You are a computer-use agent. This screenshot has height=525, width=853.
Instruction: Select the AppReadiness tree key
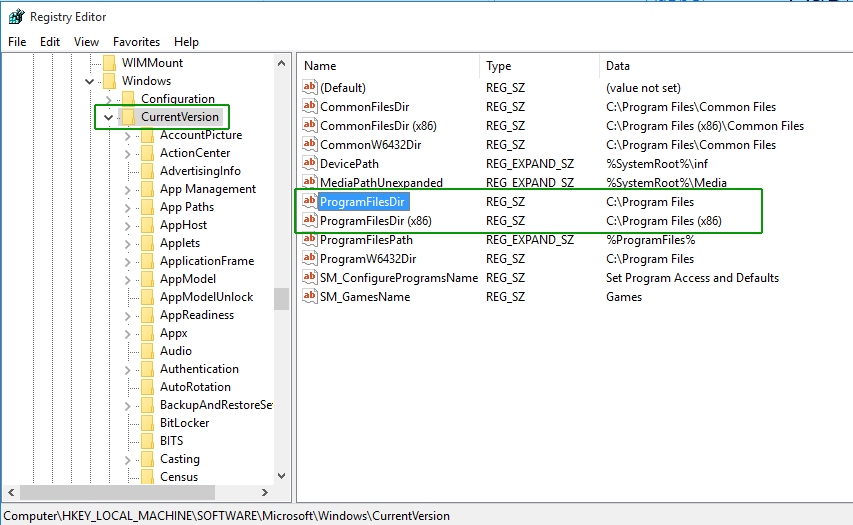point(197,314)
